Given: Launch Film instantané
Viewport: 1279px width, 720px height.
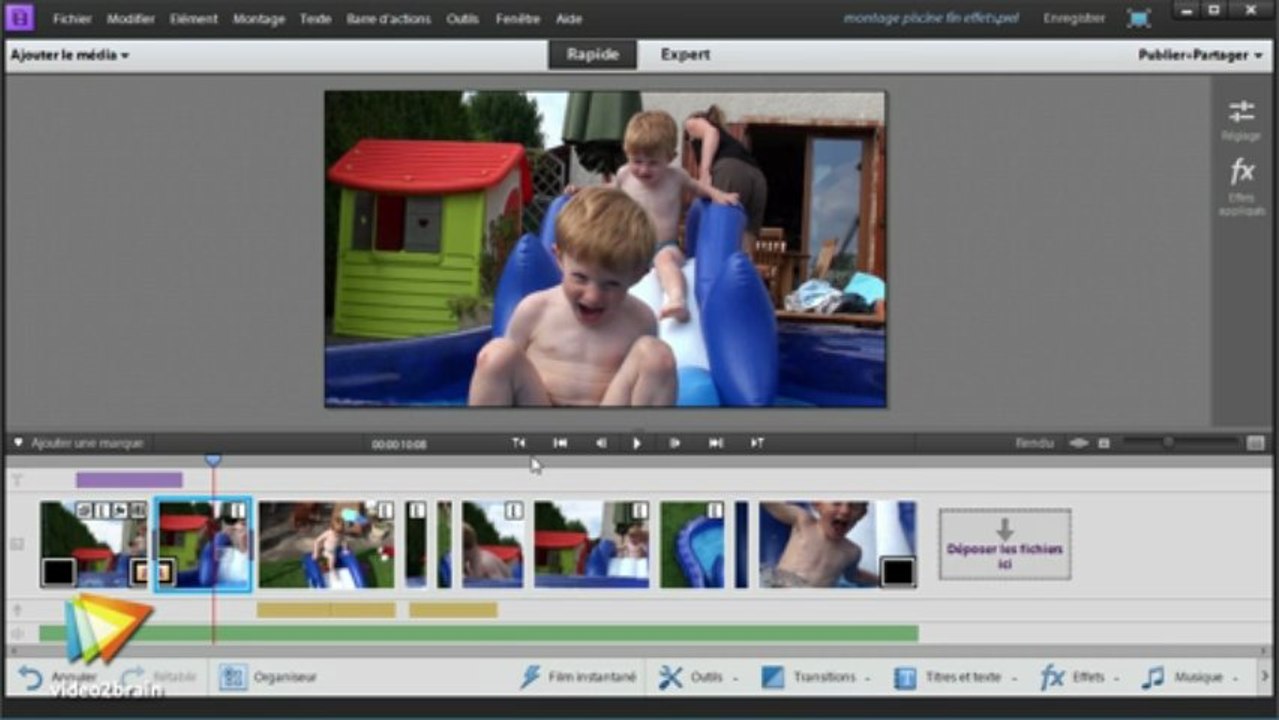Looking at the screenshot, I should coord(578,677).
